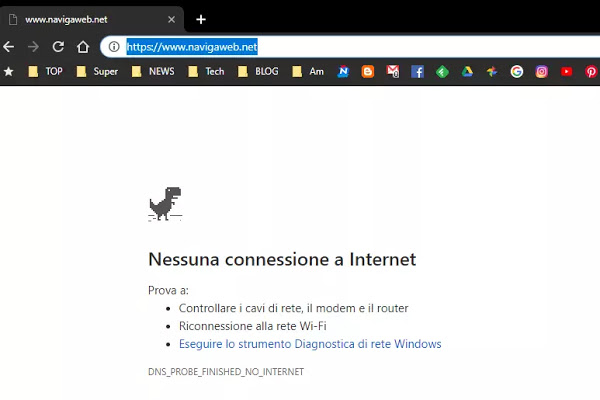
Task: Open the Instagram bookmark
Action: coord(541,72)
